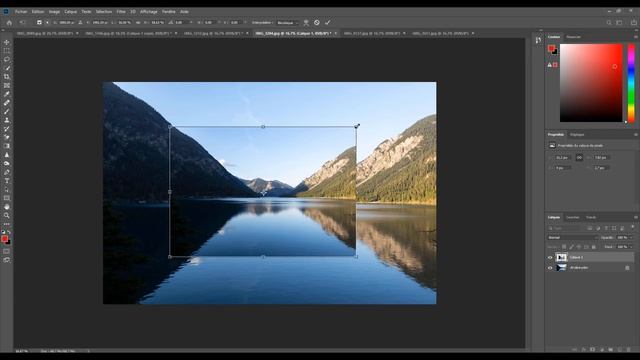Open the Fond fill value dropdown arrow
This screenshot has height=360, width=640.
coord(631,247)
